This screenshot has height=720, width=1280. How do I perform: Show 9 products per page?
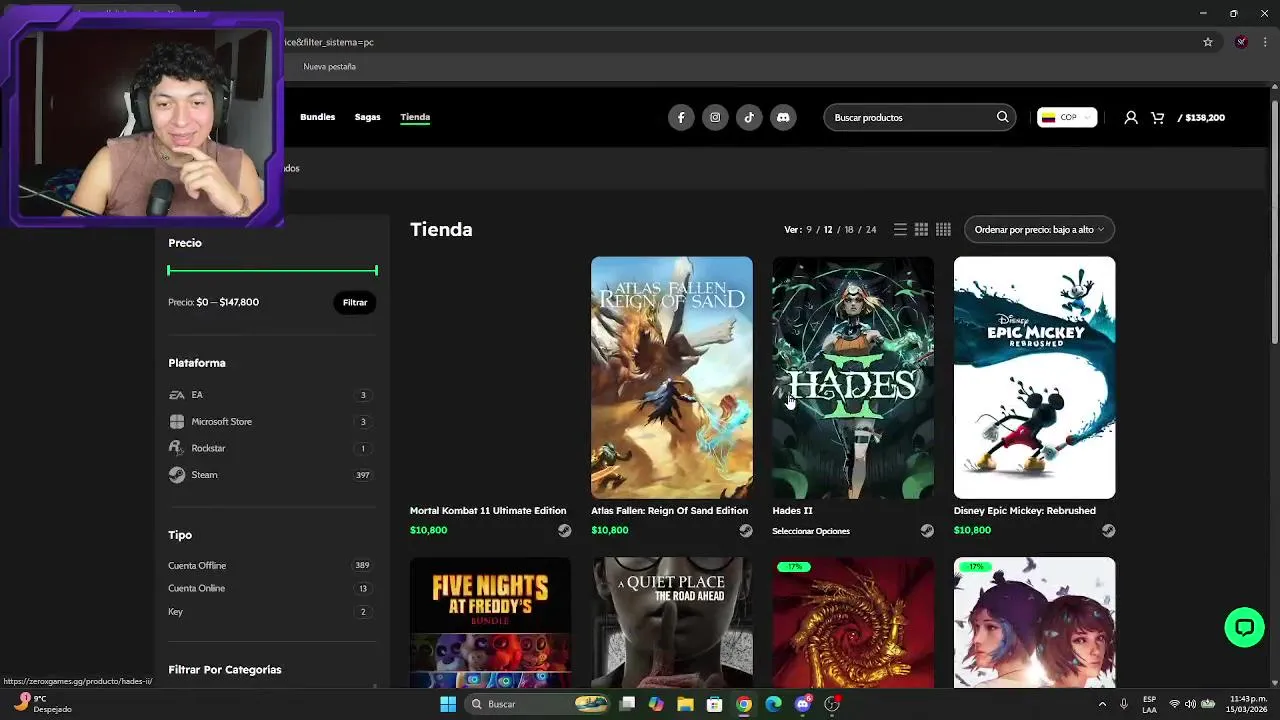click(x=809, y=229)
